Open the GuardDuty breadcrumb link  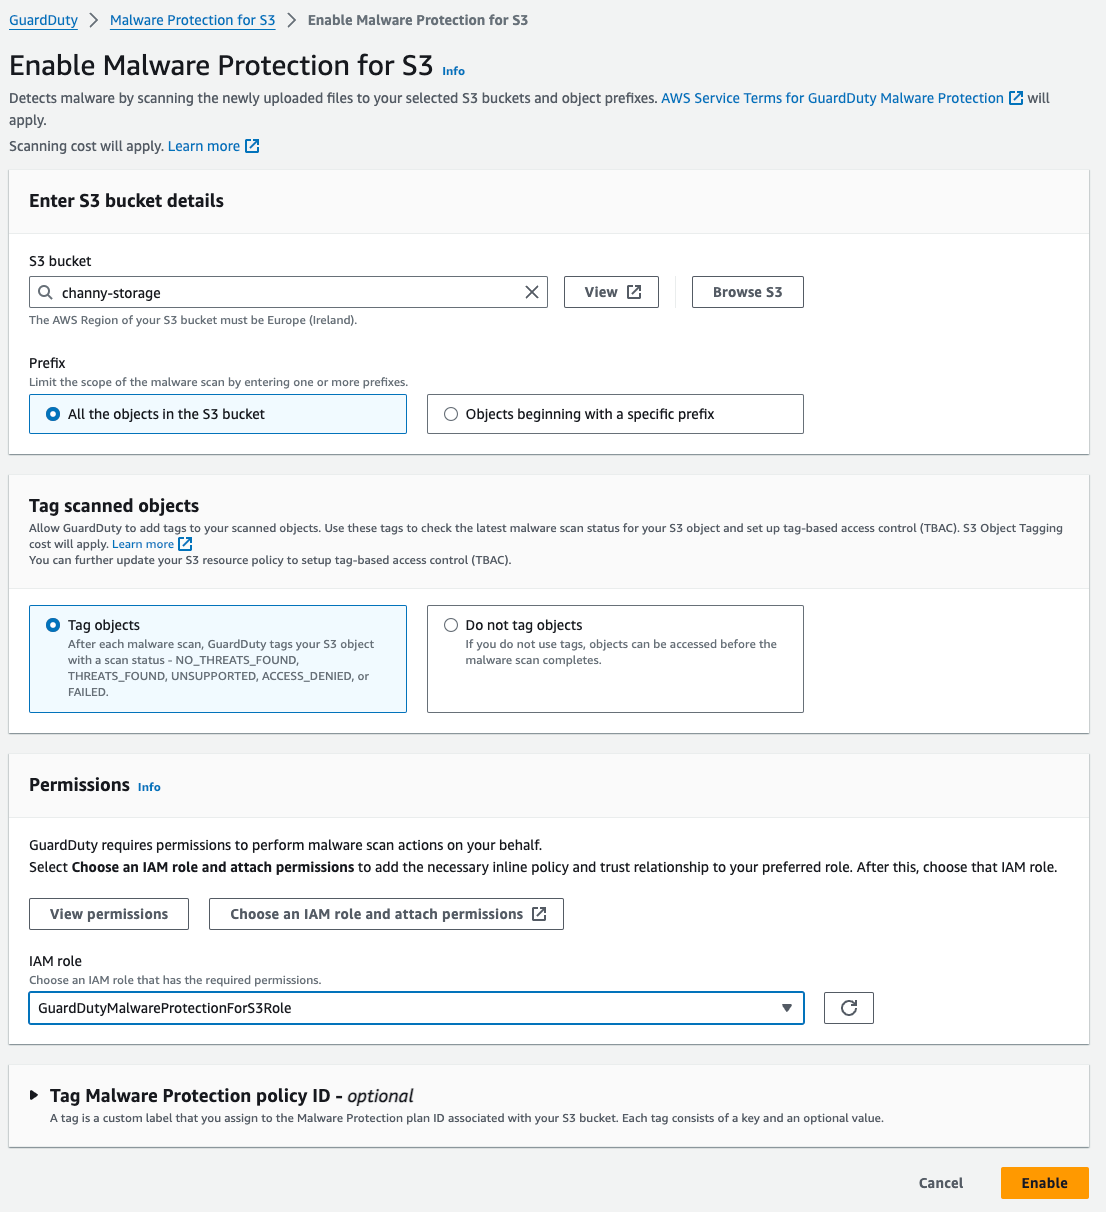point(43,20)
